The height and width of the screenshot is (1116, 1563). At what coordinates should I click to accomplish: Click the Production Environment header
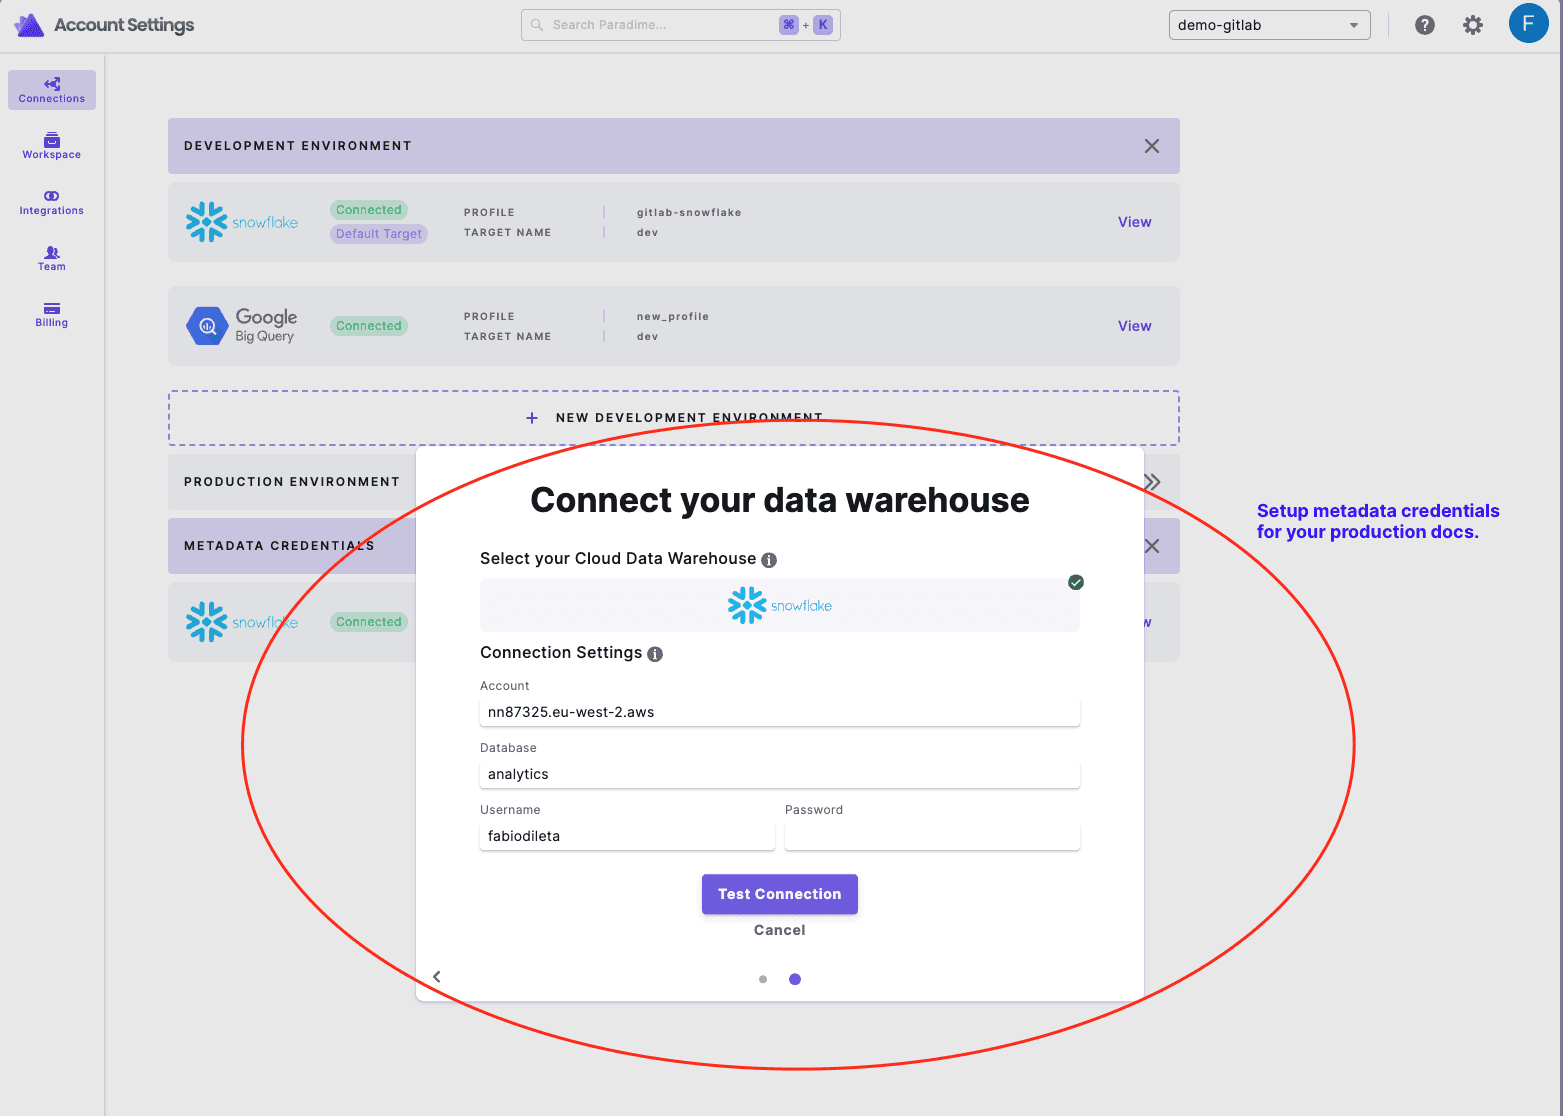pos(292,482)
